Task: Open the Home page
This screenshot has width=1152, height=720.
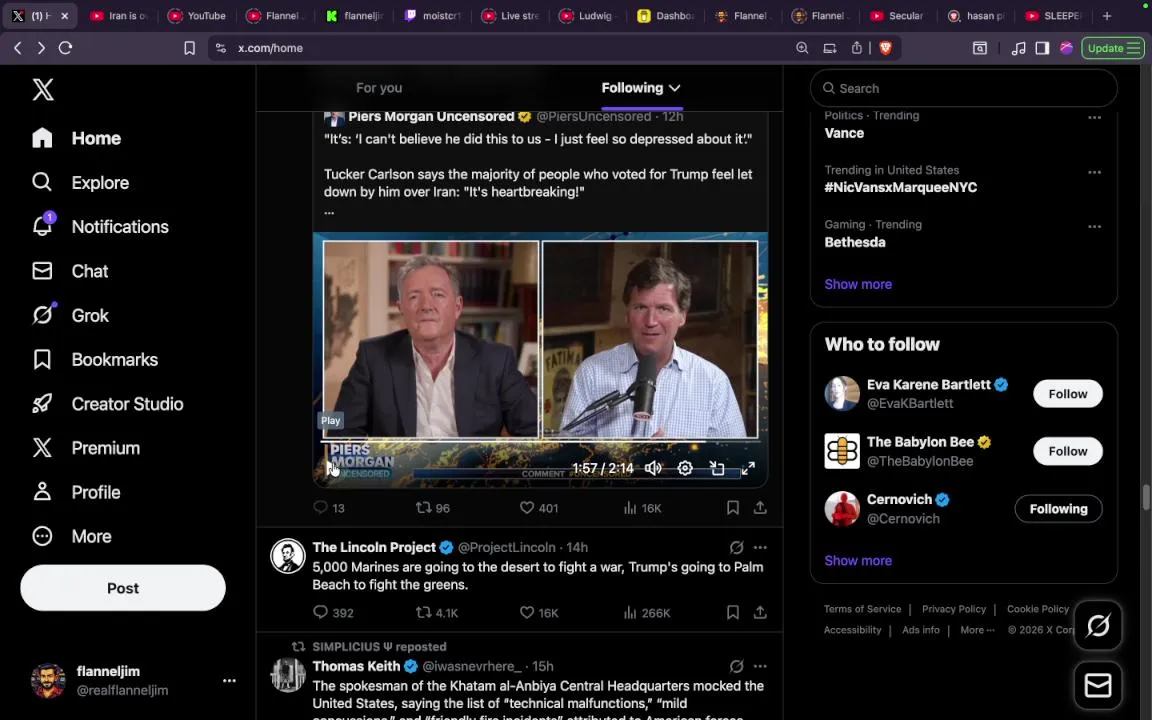Action: pos(76,138)
